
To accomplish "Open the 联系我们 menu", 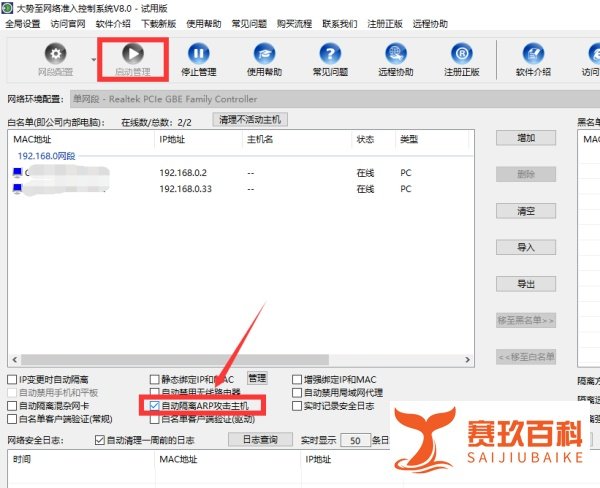I will click(x=339, y=24).
